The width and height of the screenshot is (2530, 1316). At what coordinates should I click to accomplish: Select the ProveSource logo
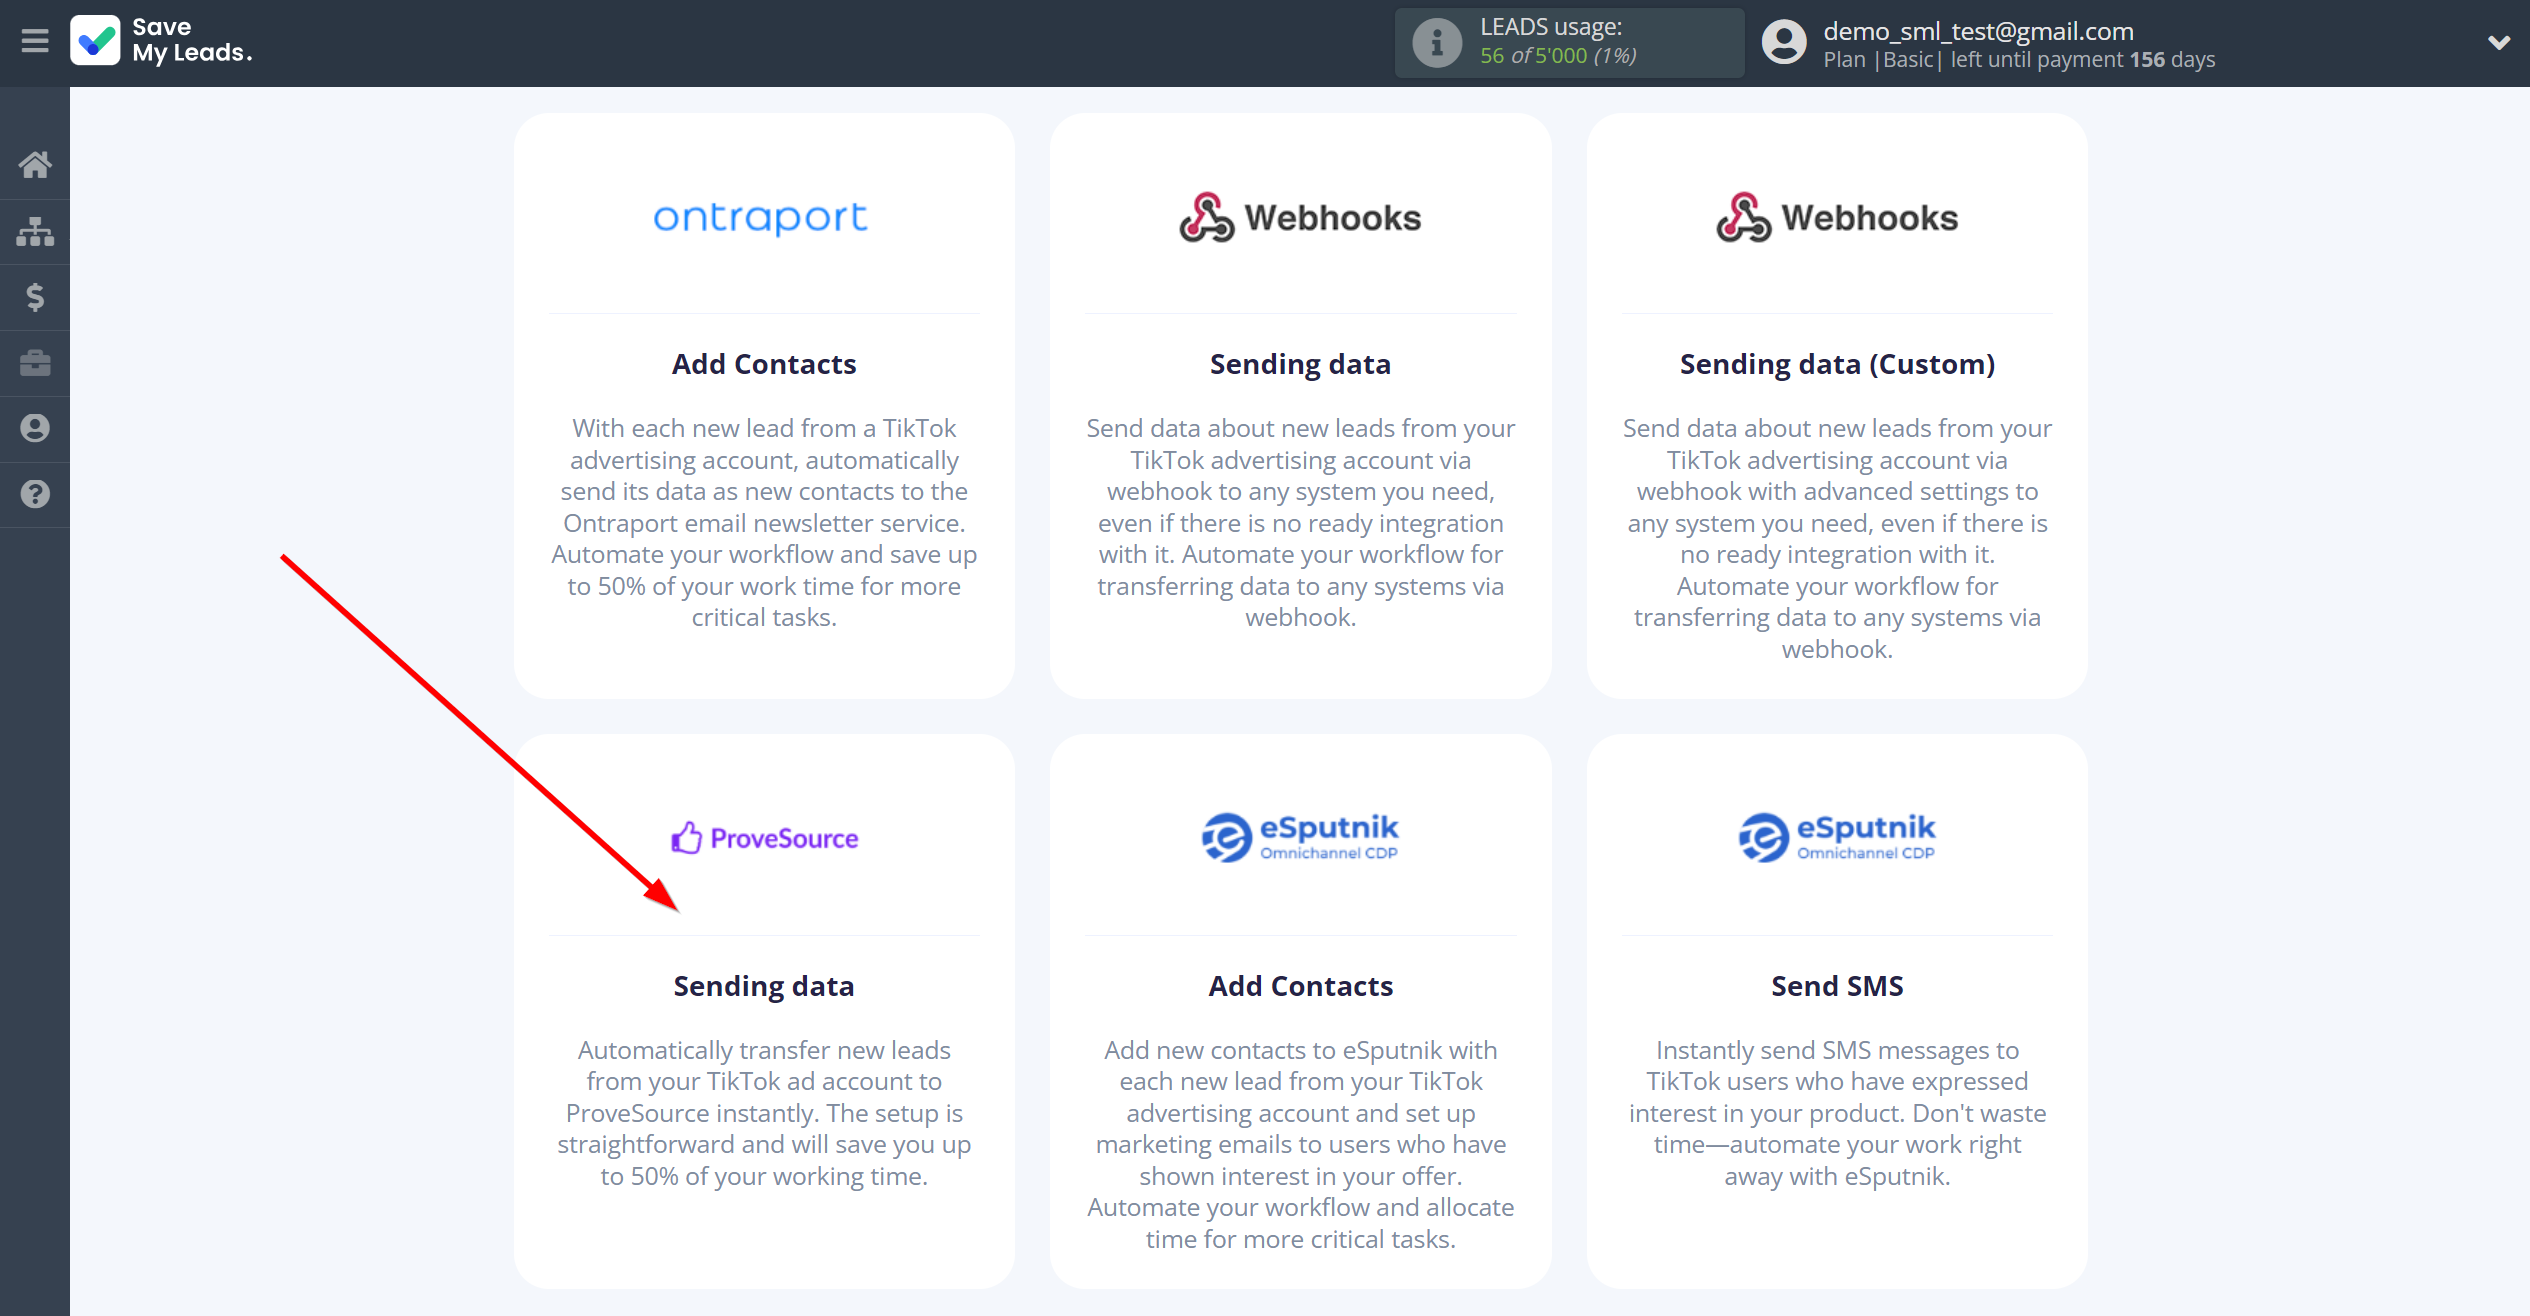(764, 838)
